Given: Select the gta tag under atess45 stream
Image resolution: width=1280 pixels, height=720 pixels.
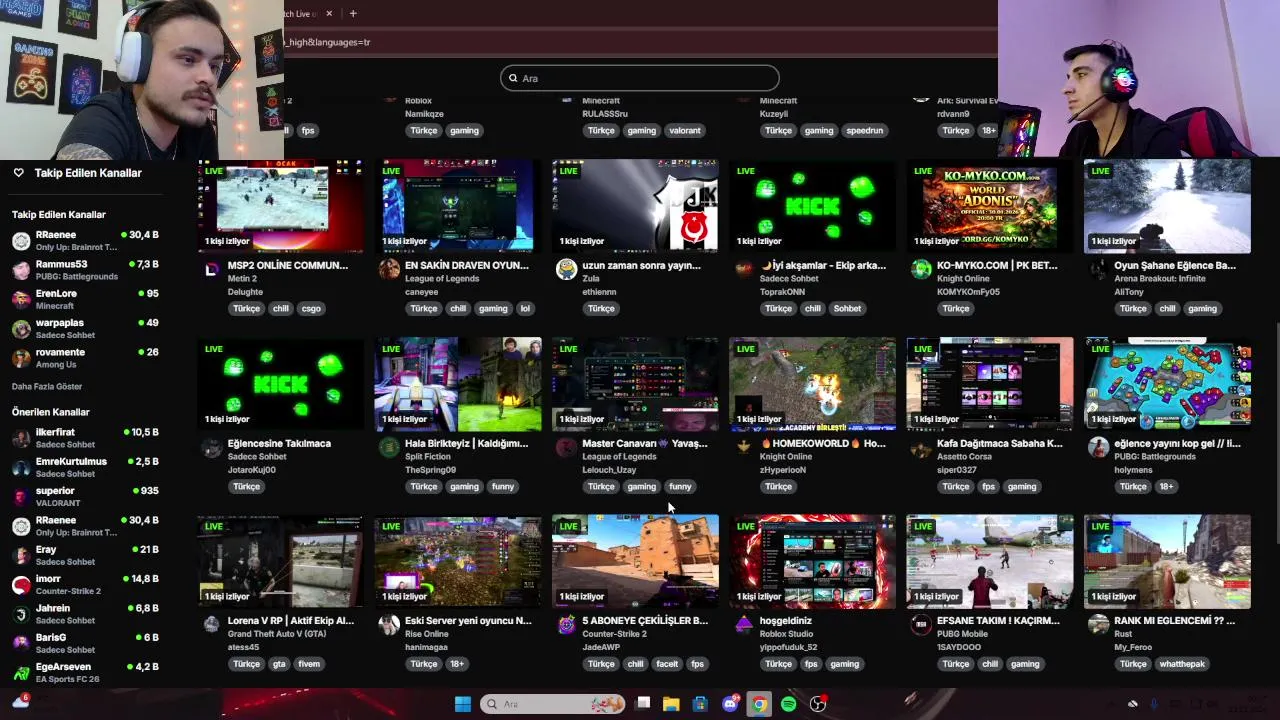Looking at the screenshot, I should 279,663.
